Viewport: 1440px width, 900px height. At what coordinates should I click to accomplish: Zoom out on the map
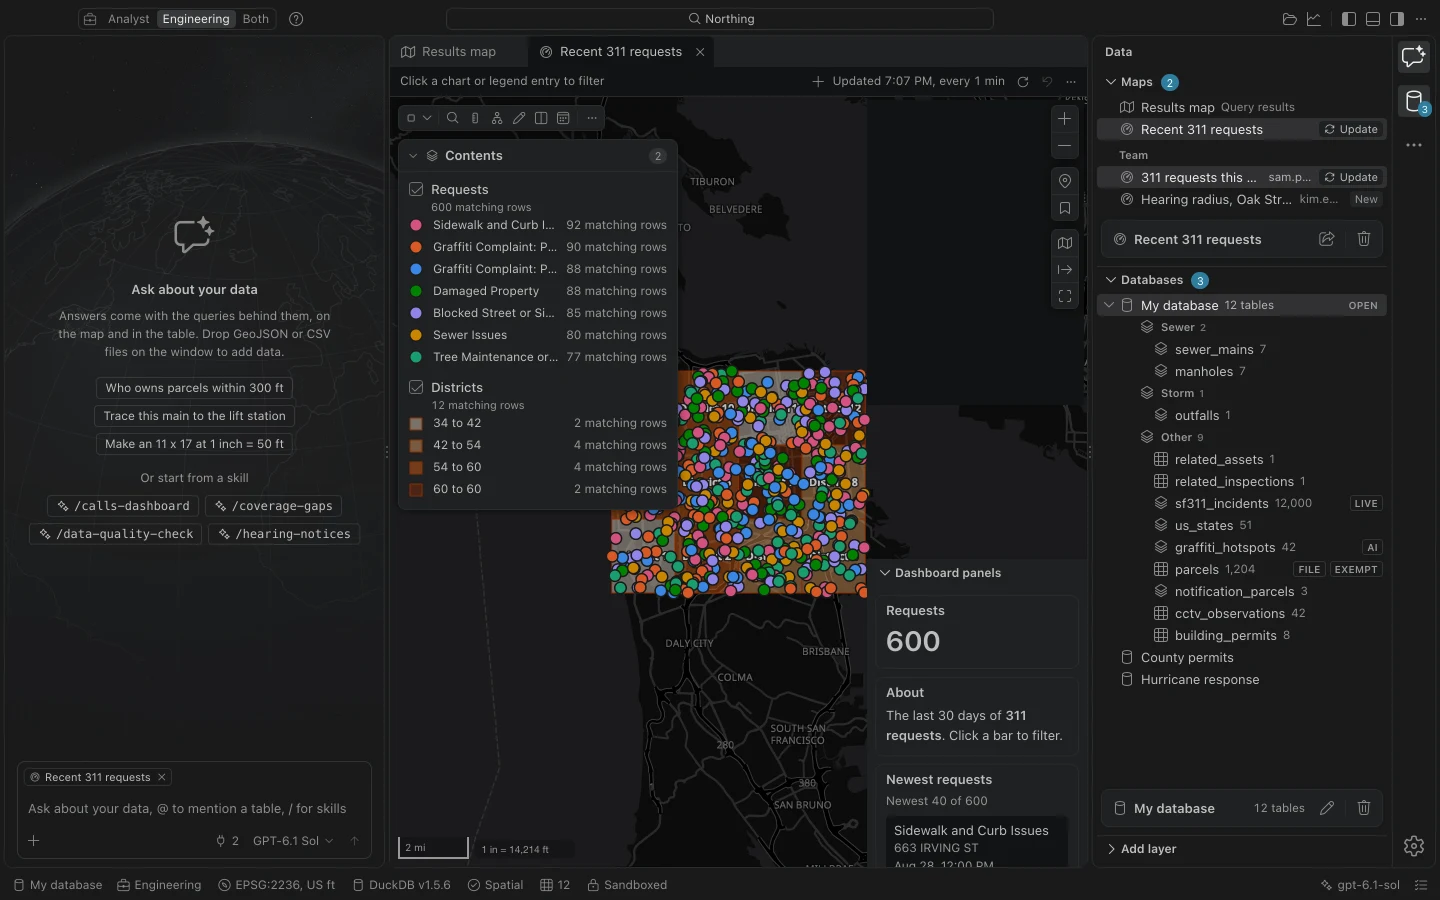point(1065,146)
